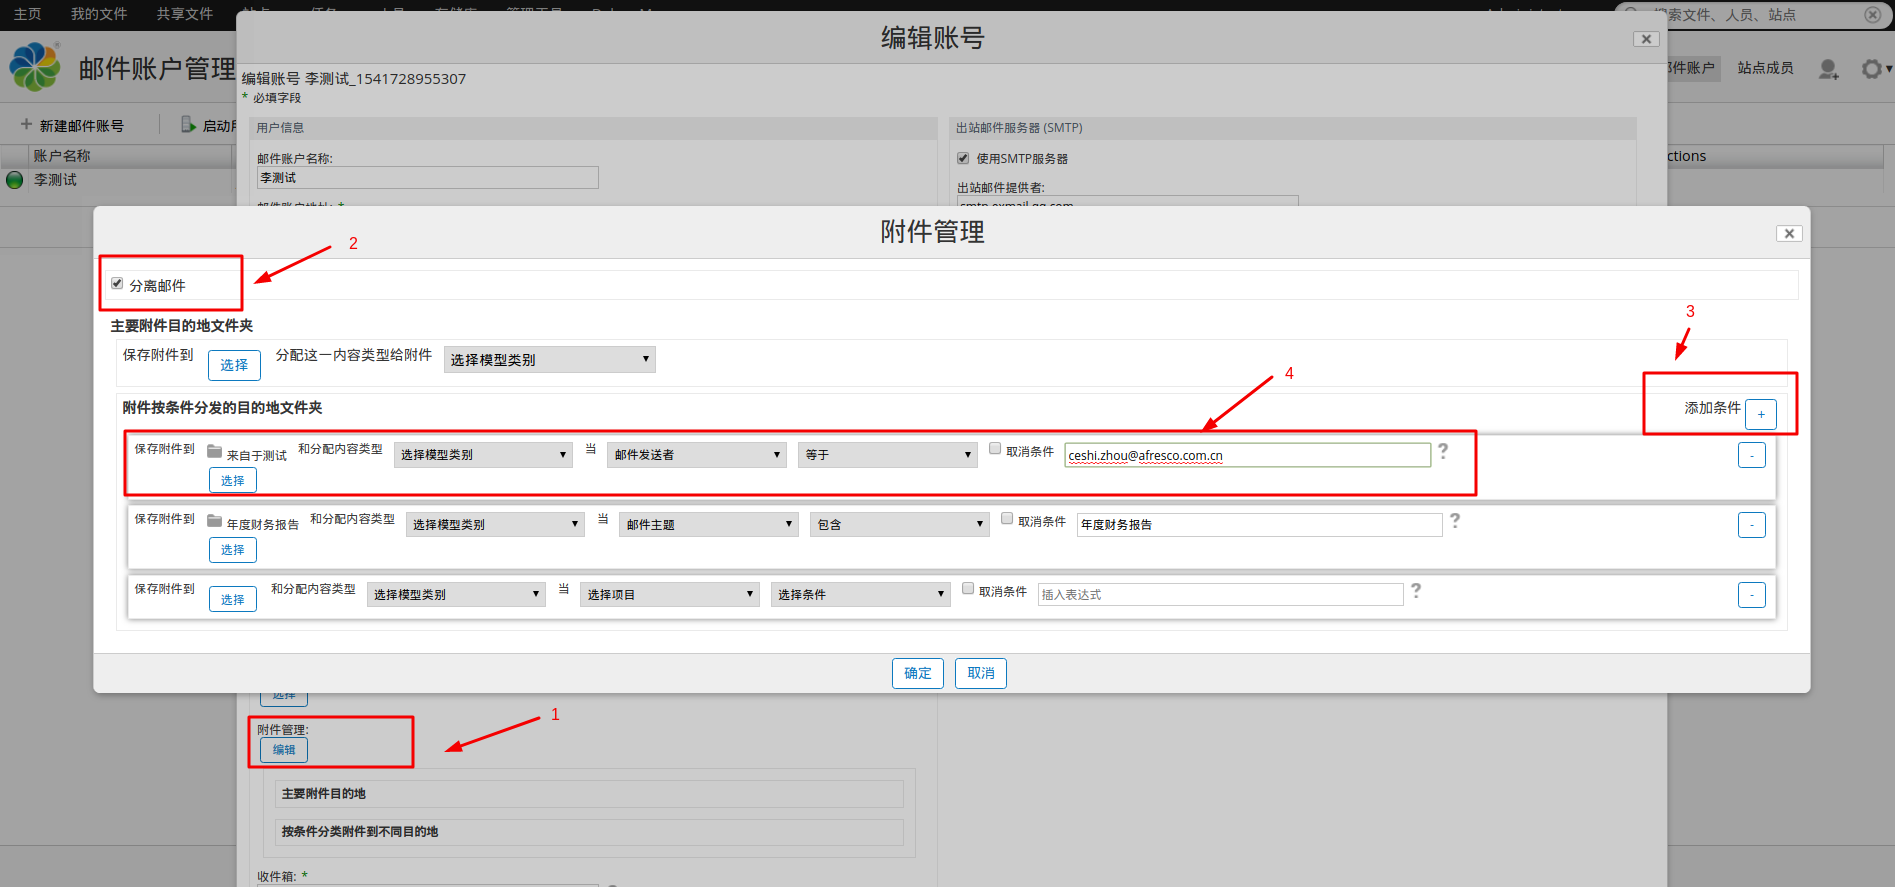Click help question mark beside 年度财务报告 field
Viewport: 1895px width, 887px height.
tap(1455, 521)
